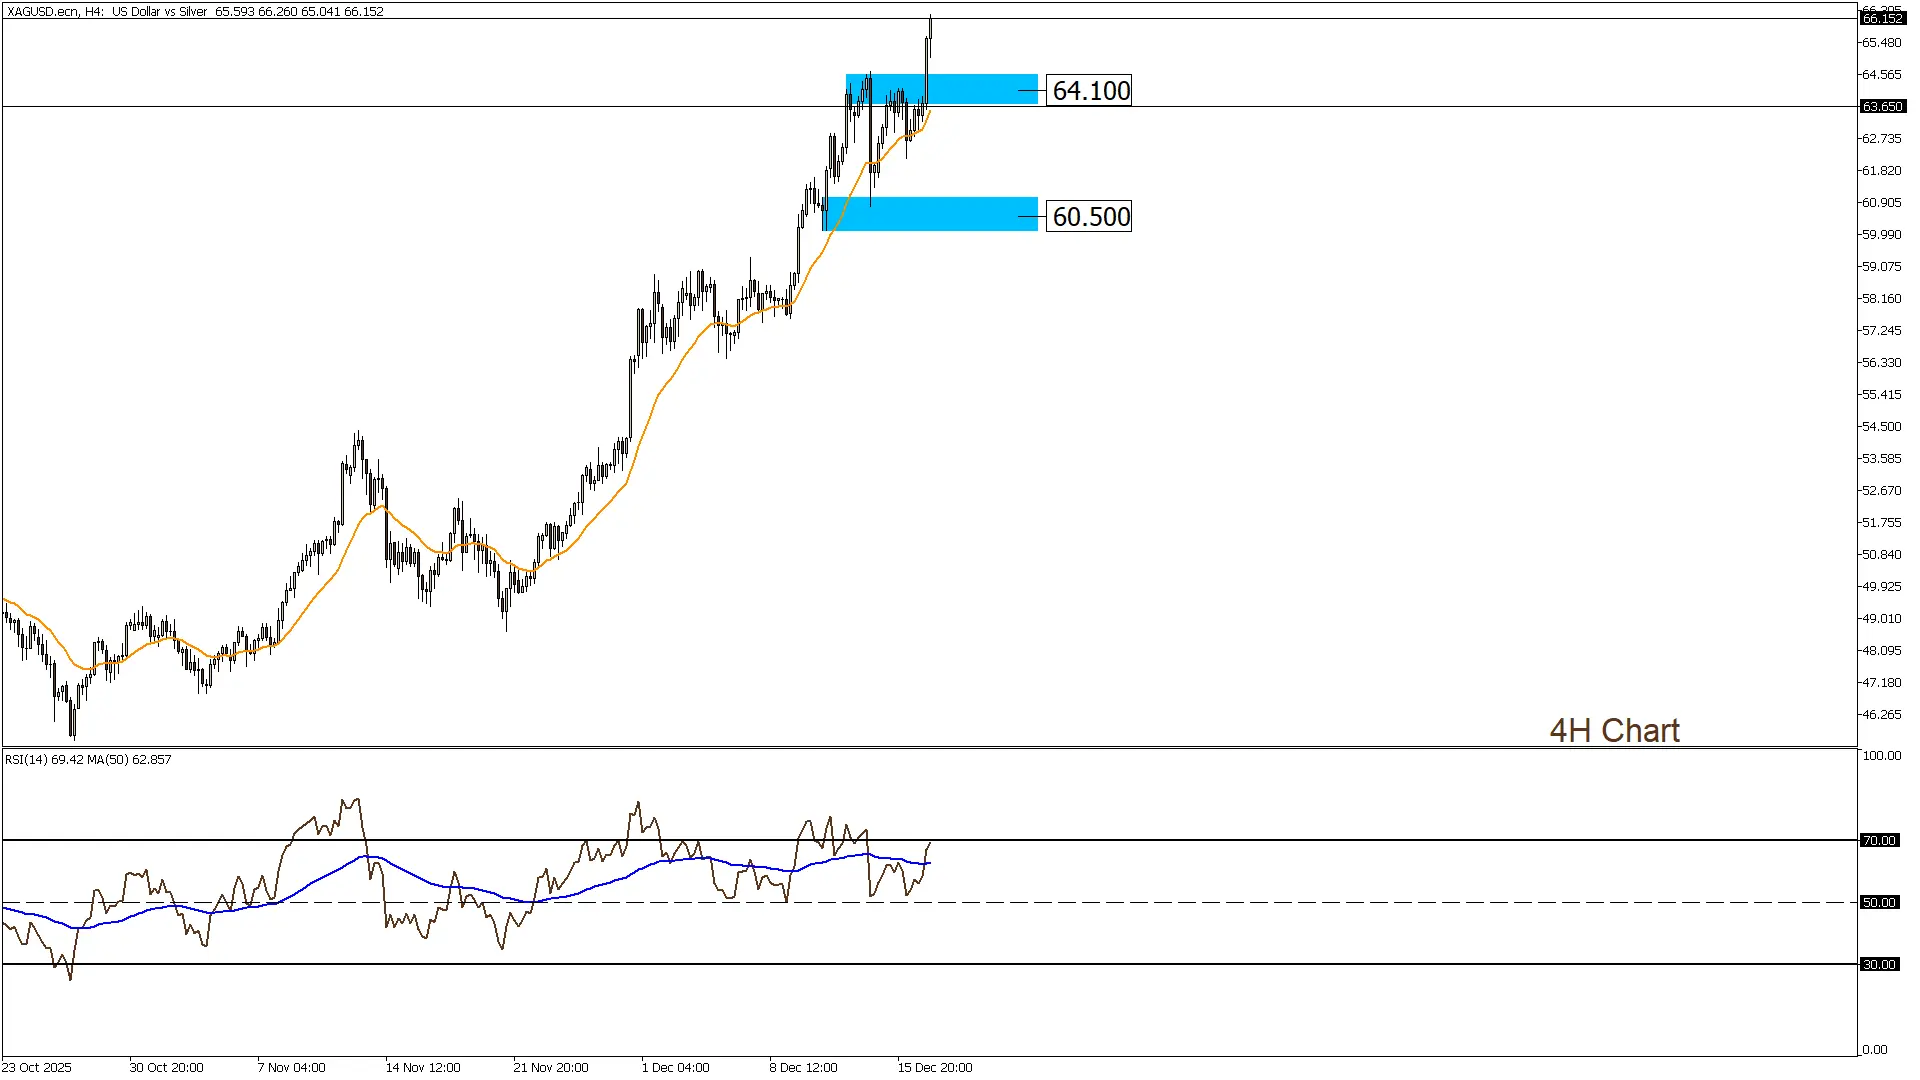Click the 63.650 horizontal line price tag
The width and height of the screenshot is (1920, 1080).
pos(1882,106)
